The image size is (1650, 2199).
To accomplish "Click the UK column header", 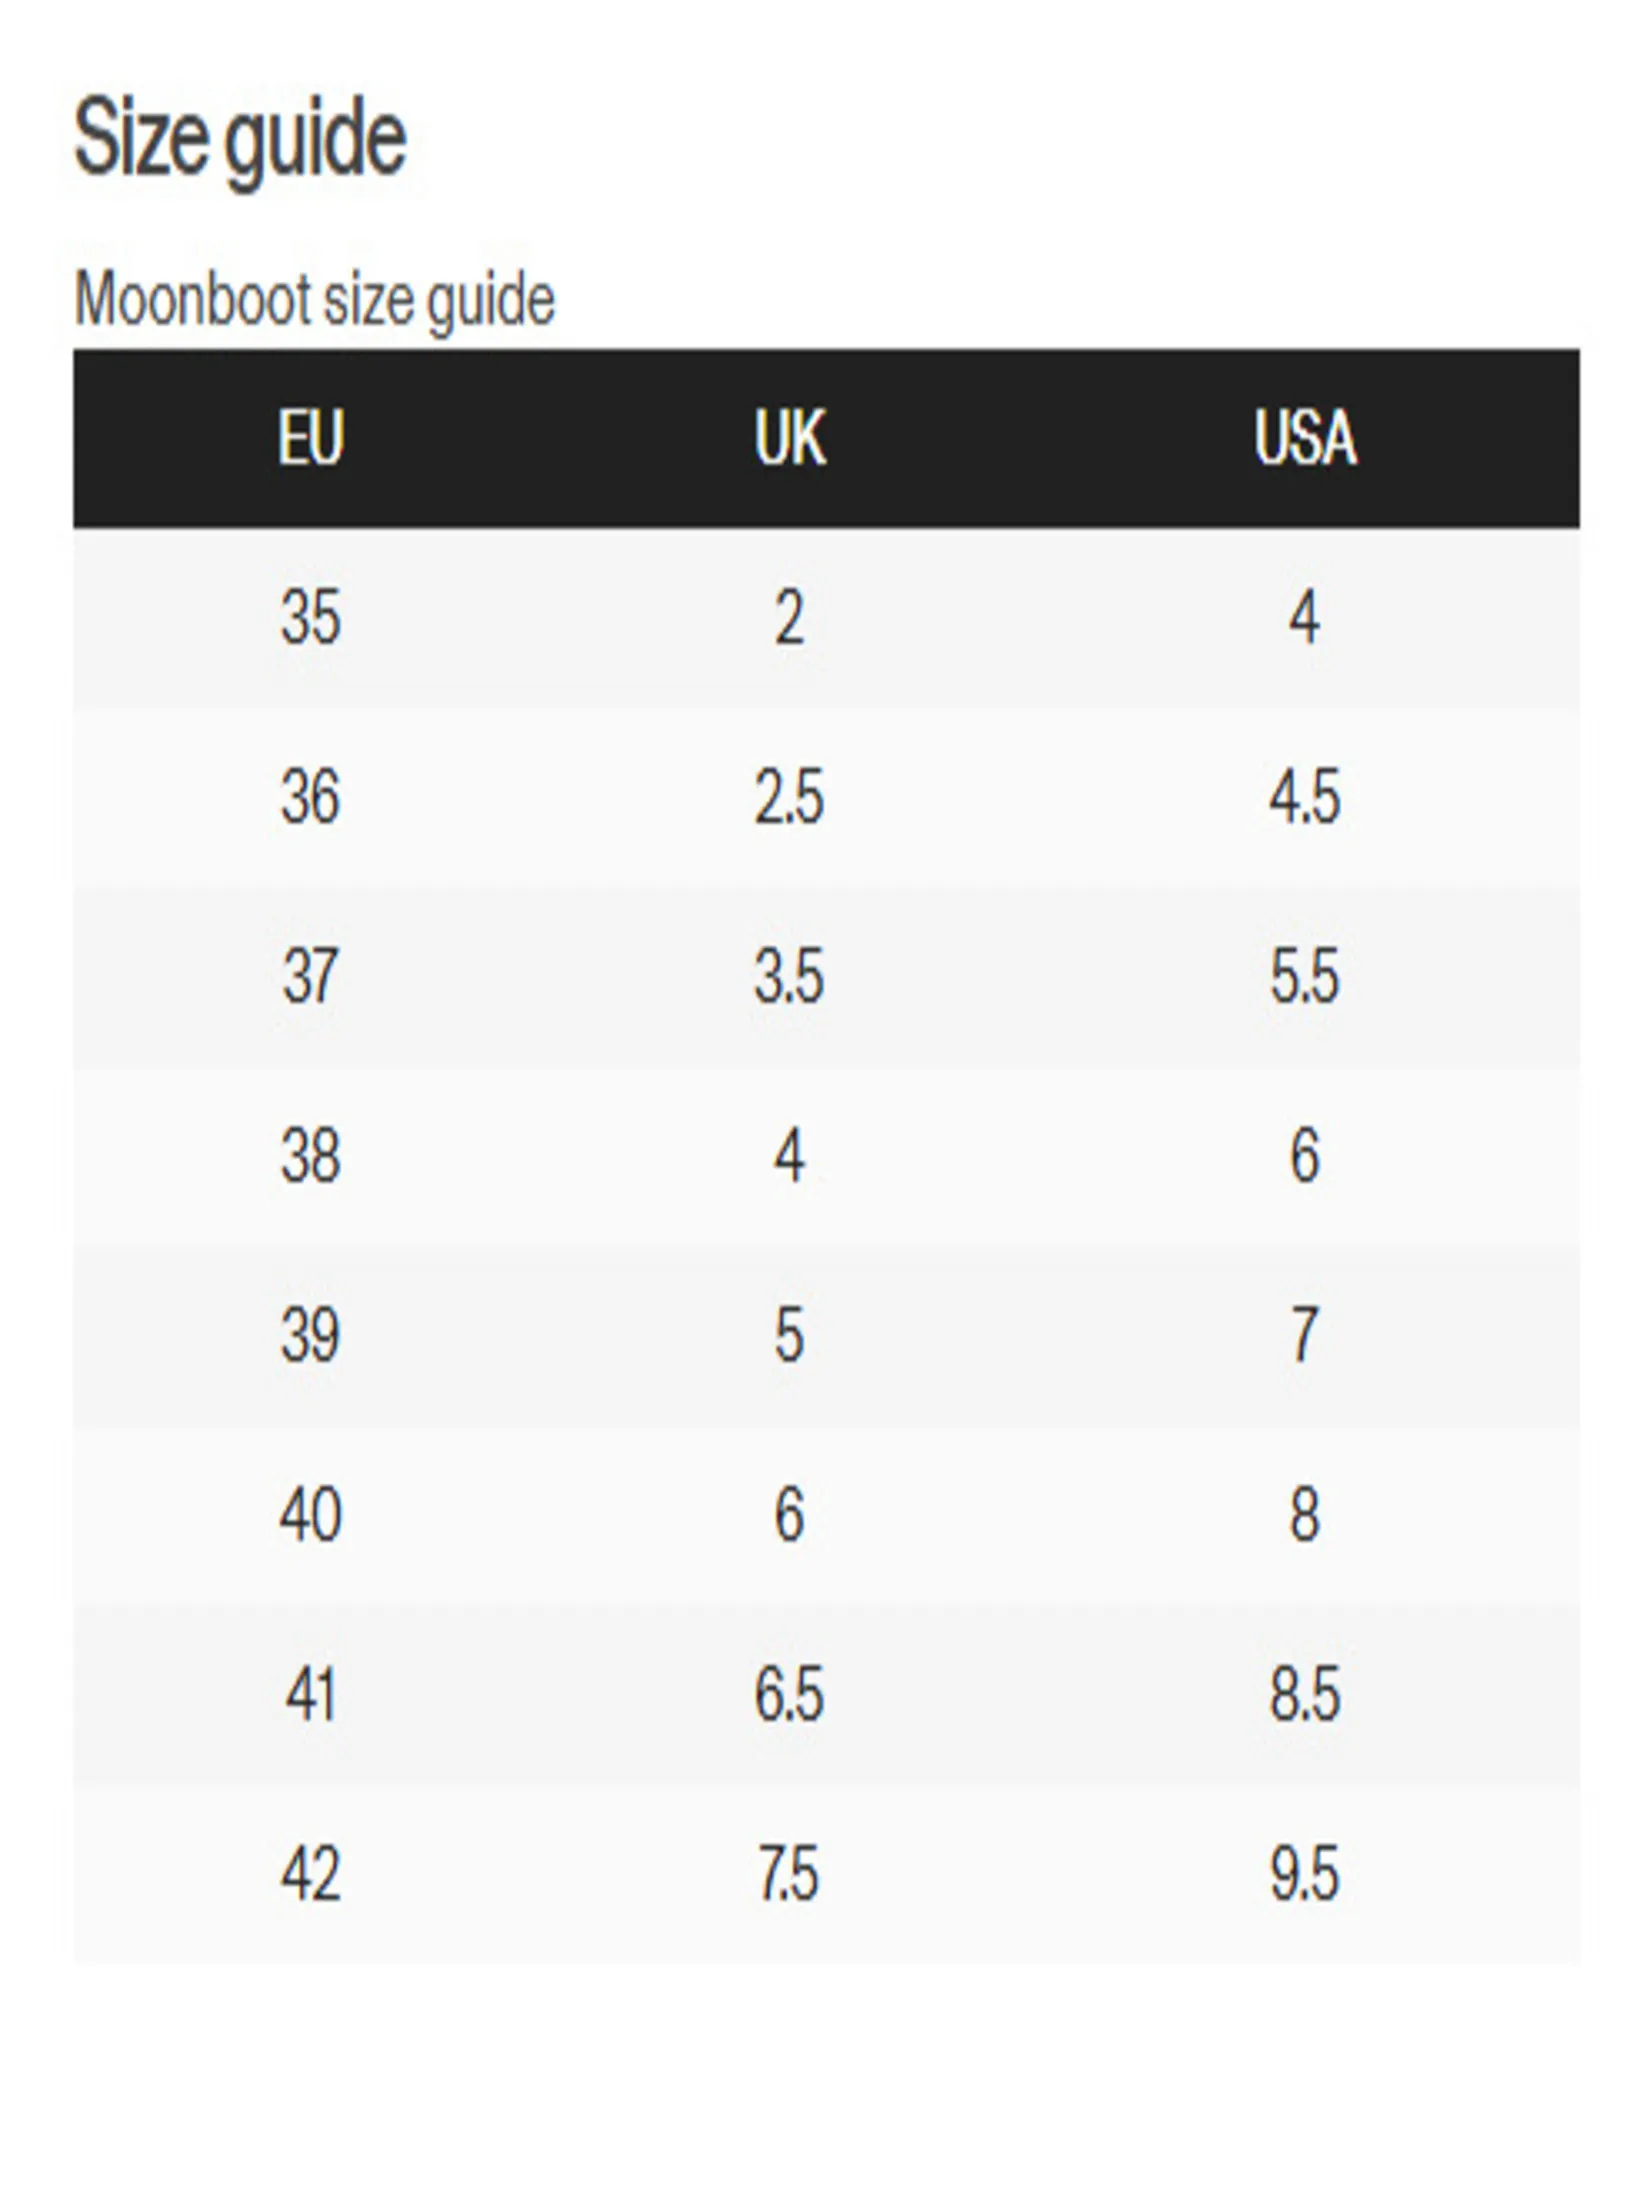I will [x=790, y=438].
